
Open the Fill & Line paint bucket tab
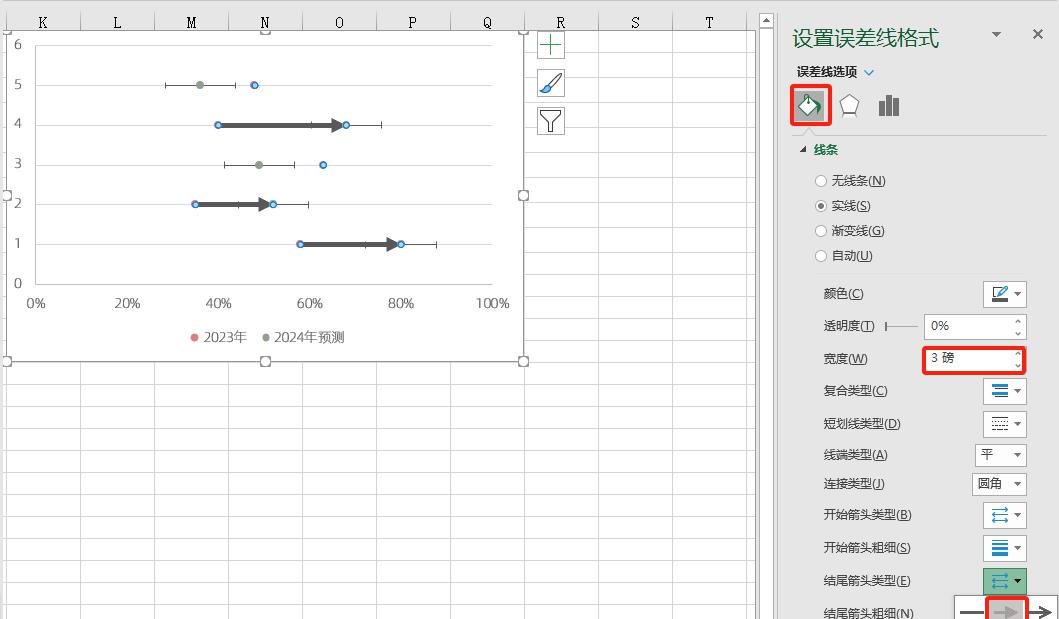click(810, 105)
